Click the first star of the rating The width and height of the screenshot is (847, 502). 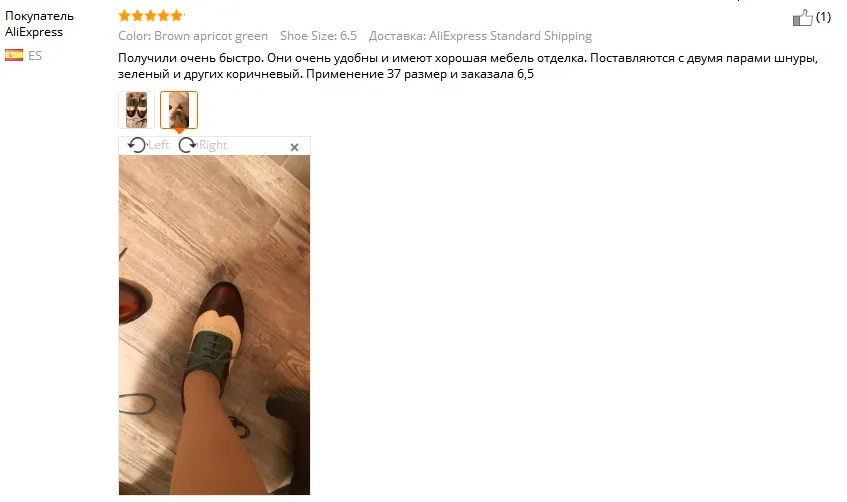[x=124, y=16]
